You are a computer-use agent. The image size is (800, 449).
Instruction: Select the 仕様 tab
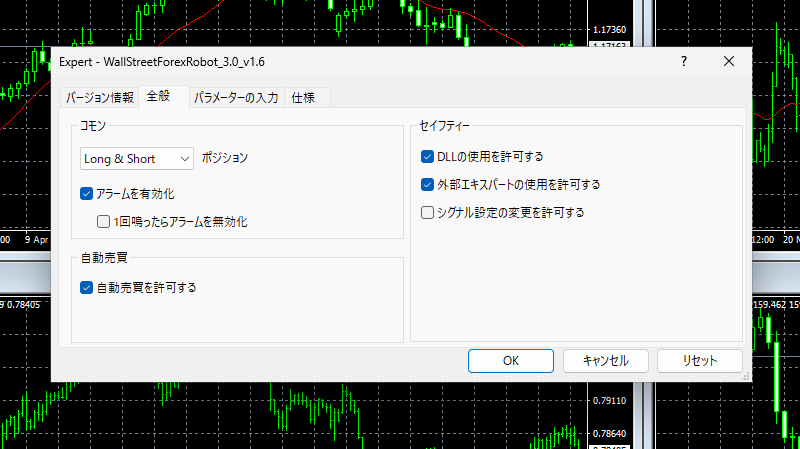click(303, 98)
